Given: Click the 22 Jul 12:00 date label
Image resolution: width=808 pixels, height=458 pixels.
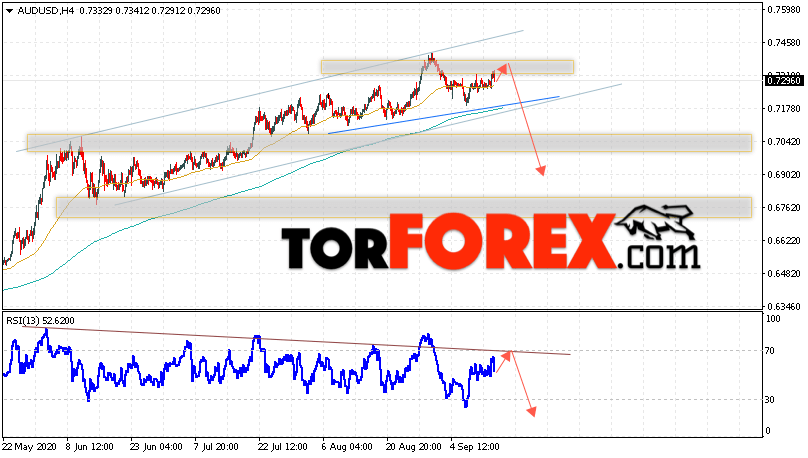Looking at the screenshot, I should [283, 447].
